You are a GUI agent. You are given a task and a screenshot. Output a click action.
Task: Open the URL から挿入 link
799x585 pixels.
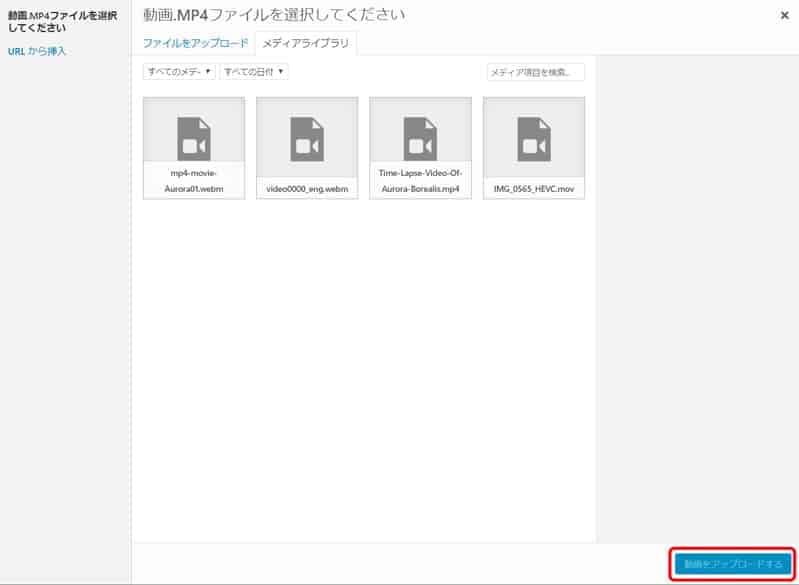coord(37,51)
